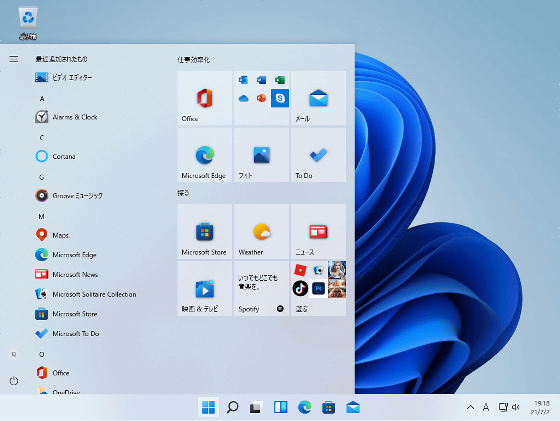Screen dimensions: 560x421
Task: Open the To Do tile
Action: coord(318,155)
